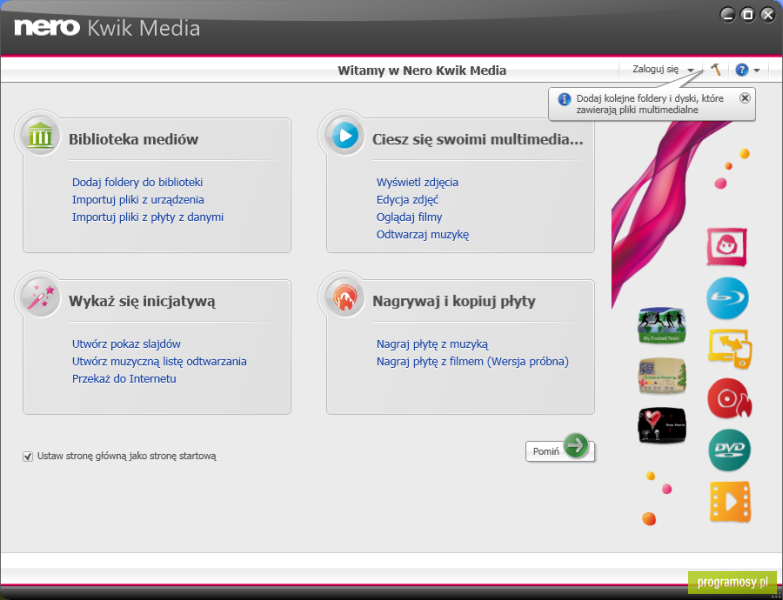Open the black heart slideshow thumbnail
This screenshot has height=600, width=783.
pos(662,425)
